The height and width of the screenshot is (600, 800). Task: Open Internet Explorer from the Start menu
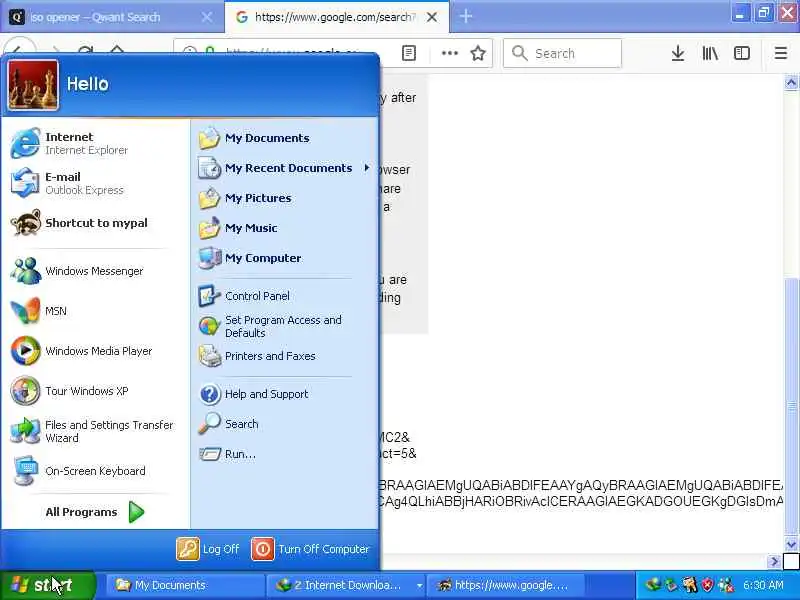(x=71, y=143)
